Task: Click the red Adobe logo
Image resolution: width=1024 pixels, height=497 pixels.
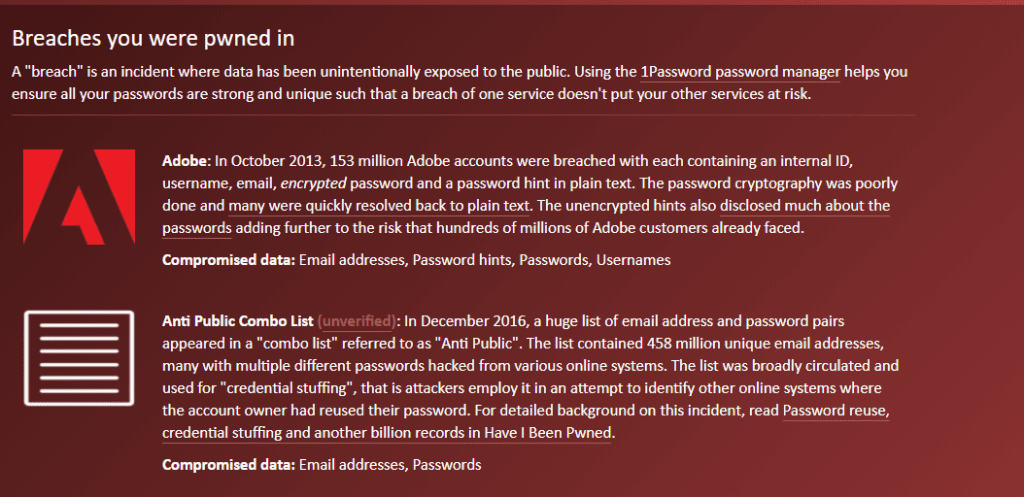Action: click(79, 197)
